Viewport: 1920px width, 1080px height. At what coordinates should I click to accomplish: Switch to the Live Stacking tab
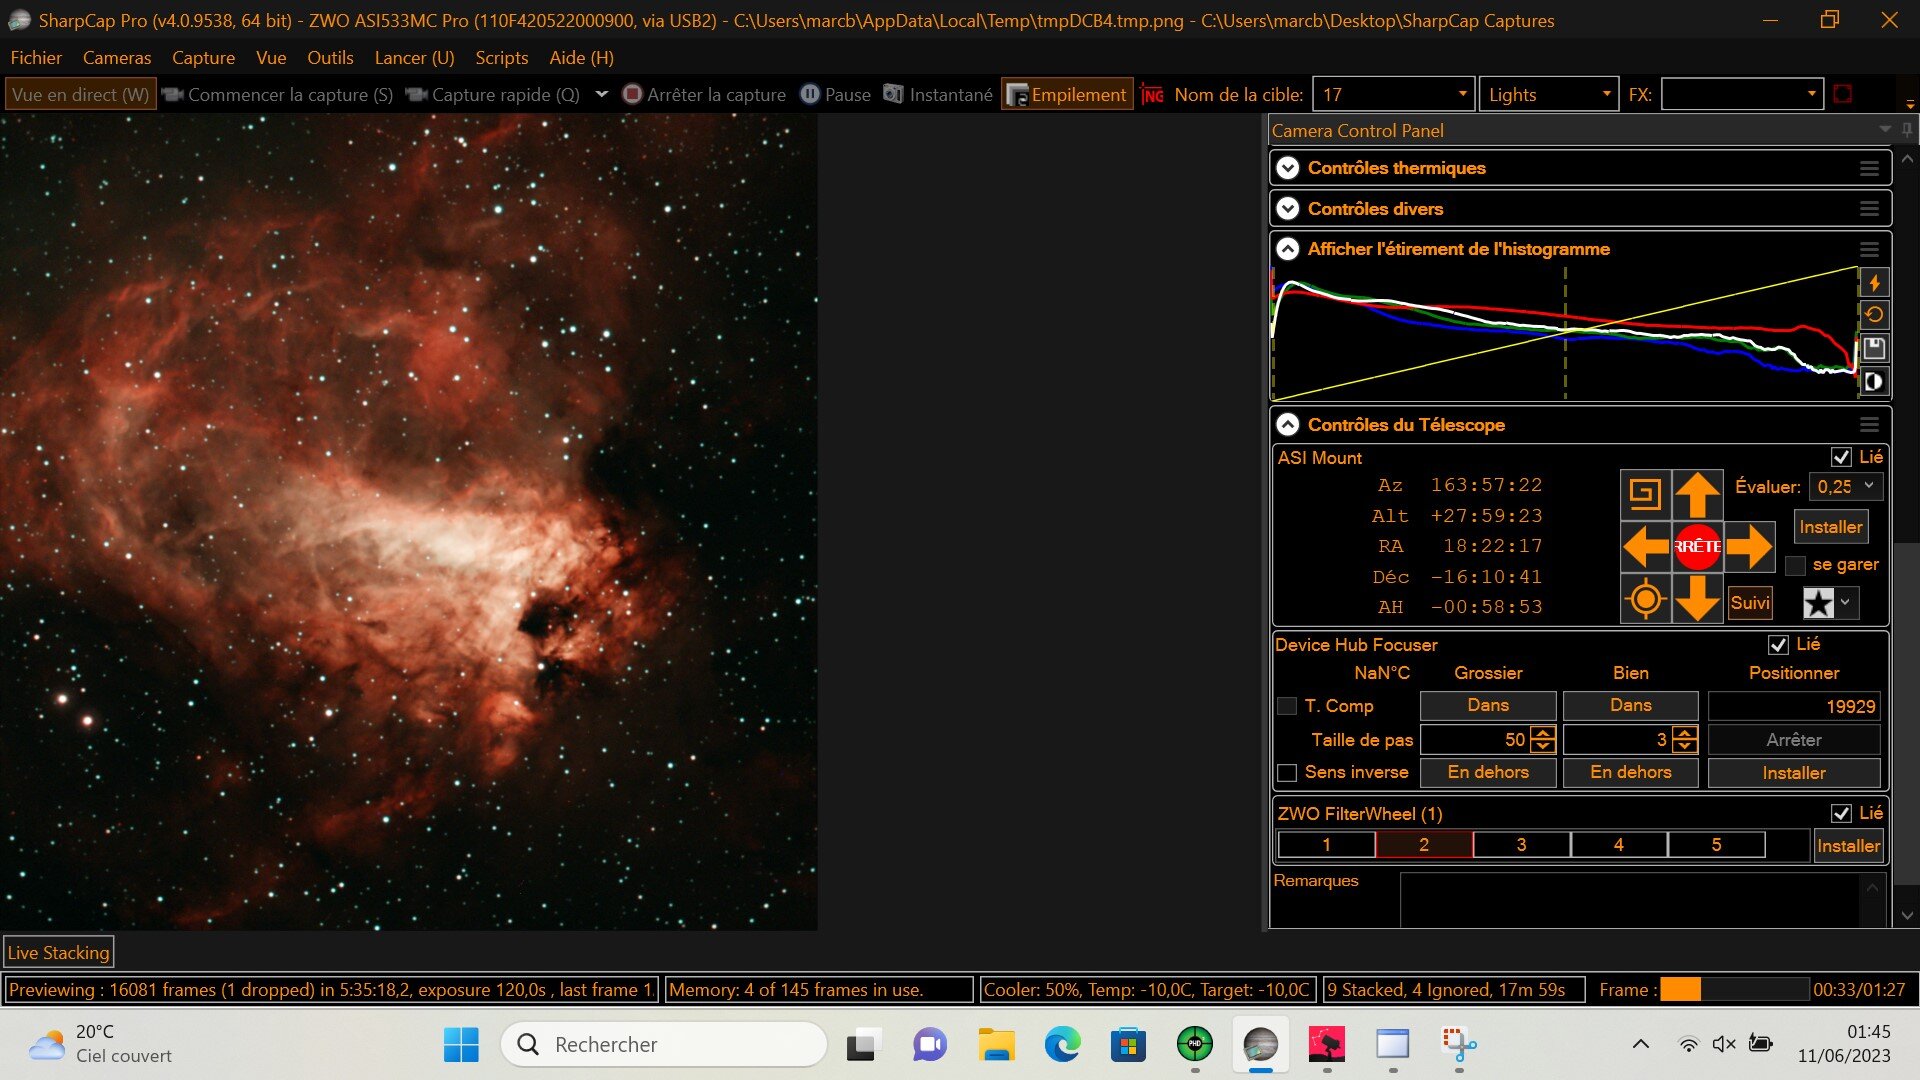[x=58, y=953]
